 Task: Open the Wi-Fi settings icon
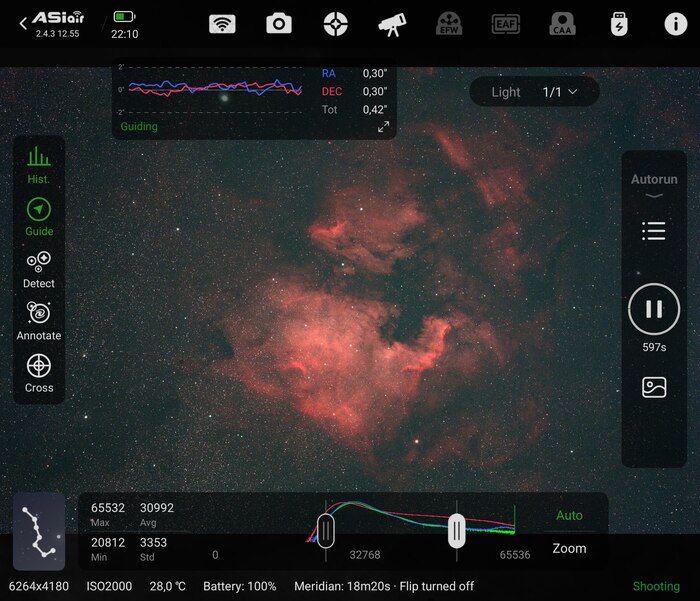222,24
